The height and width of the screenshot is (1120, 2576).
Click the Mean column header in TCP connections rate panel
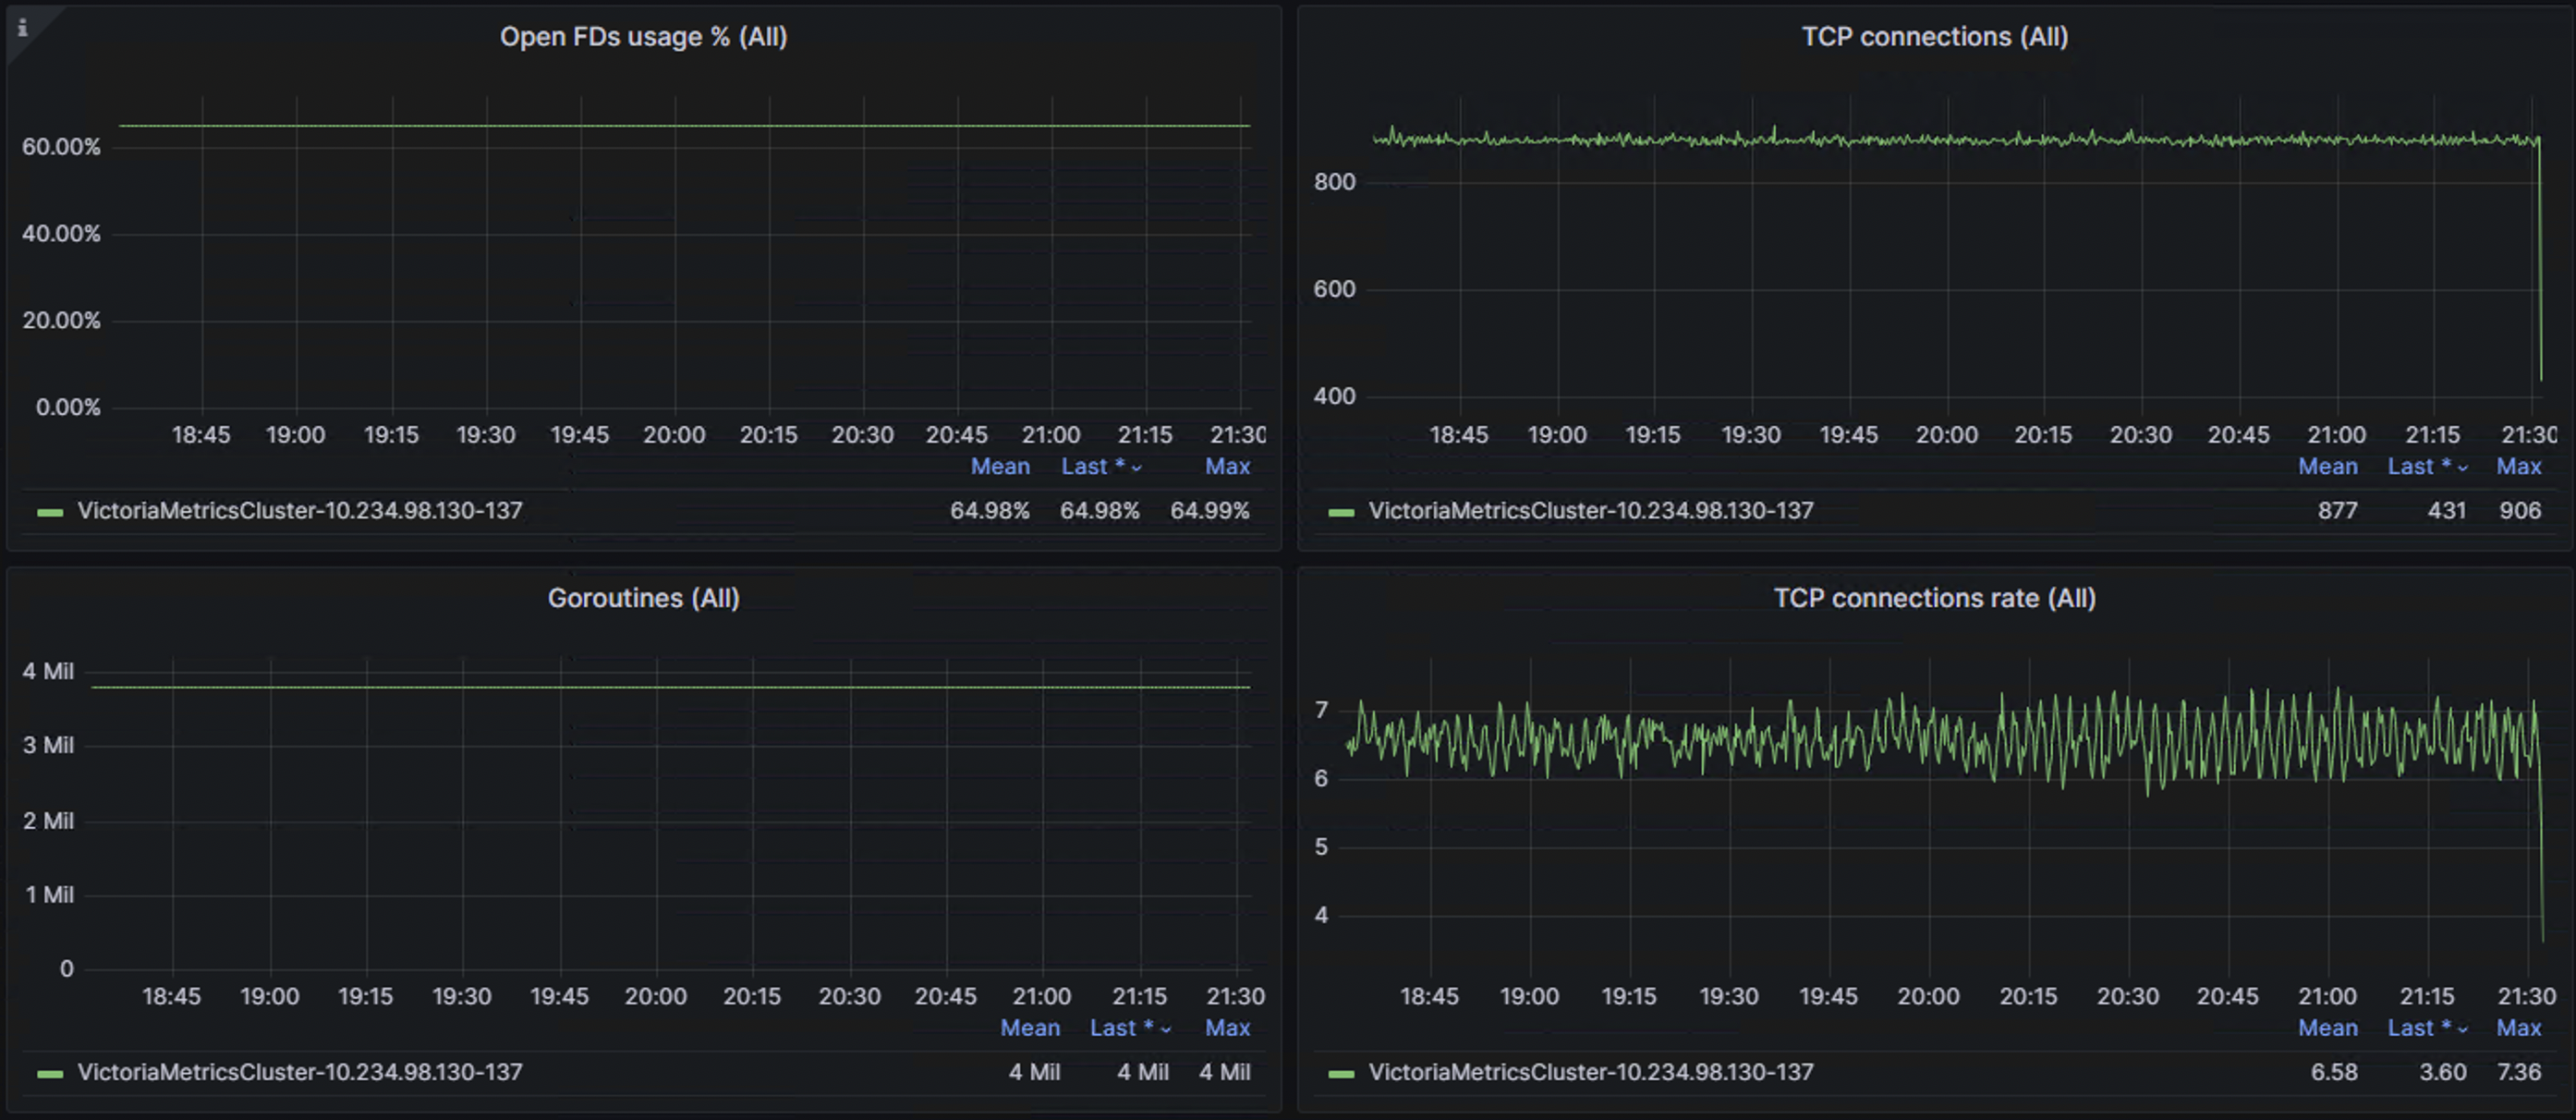tap(2328, 1028)
